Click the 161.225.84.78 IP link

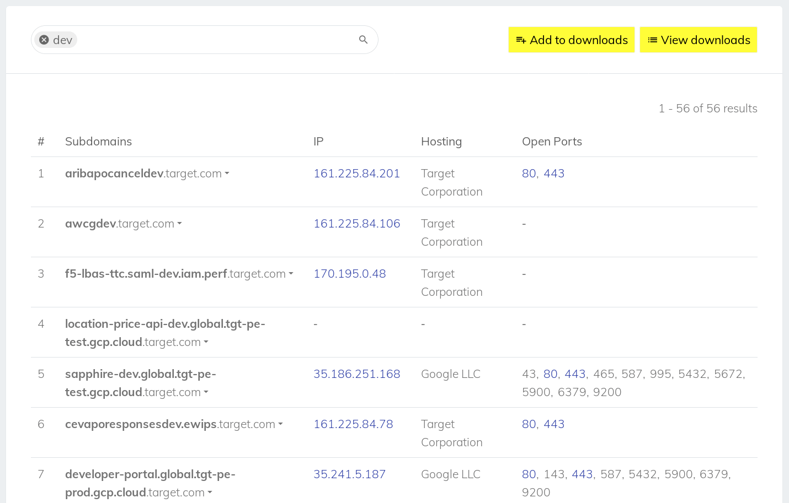coord(353,424)
